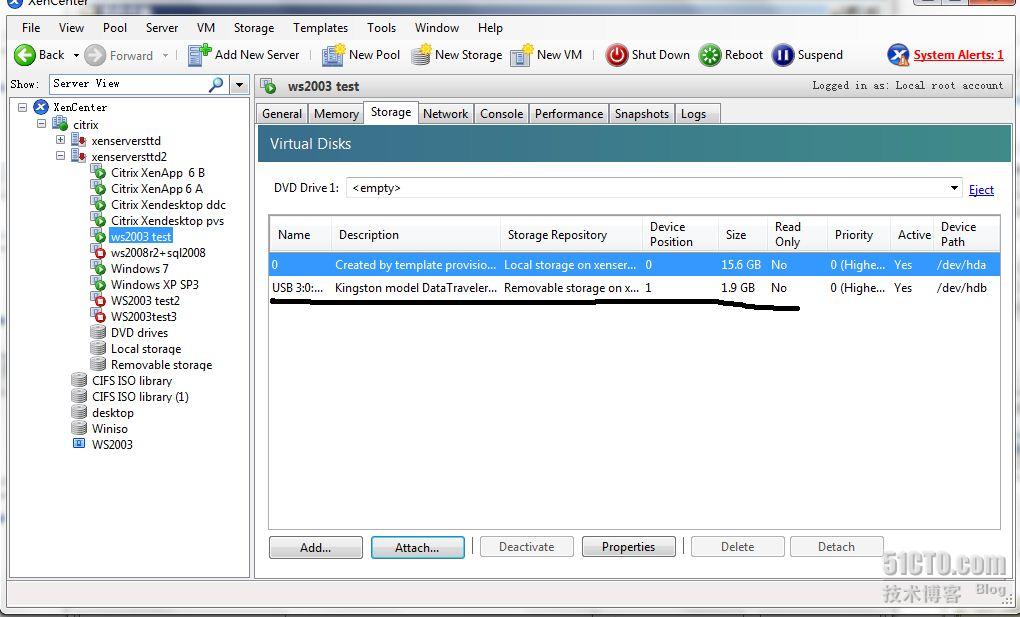1020x617 pixels.
Task: Switch to the Performance tab
Action: [x=569, y=114]
